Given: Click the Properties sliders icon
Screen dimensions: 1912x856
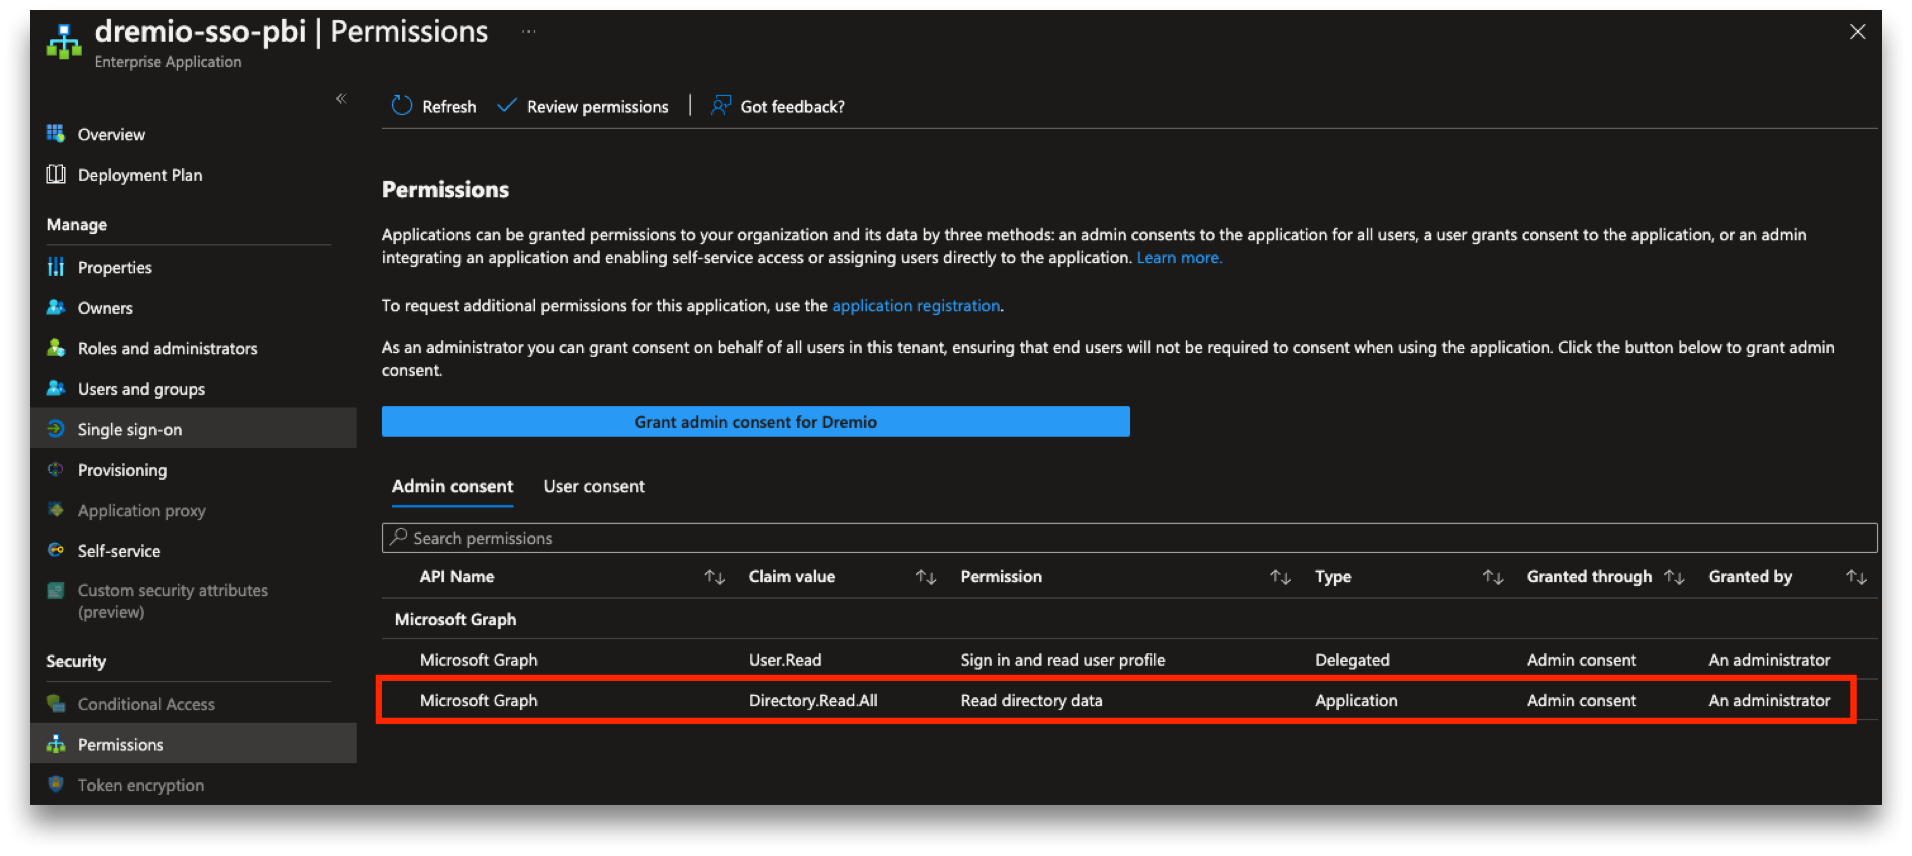Looking at the screenshot, I should coord(56,267).
